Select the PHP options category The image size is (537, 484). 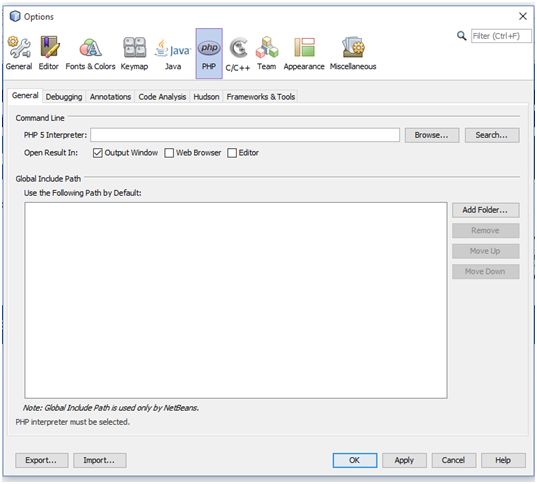pyautogui.click(x=209, y=53)
